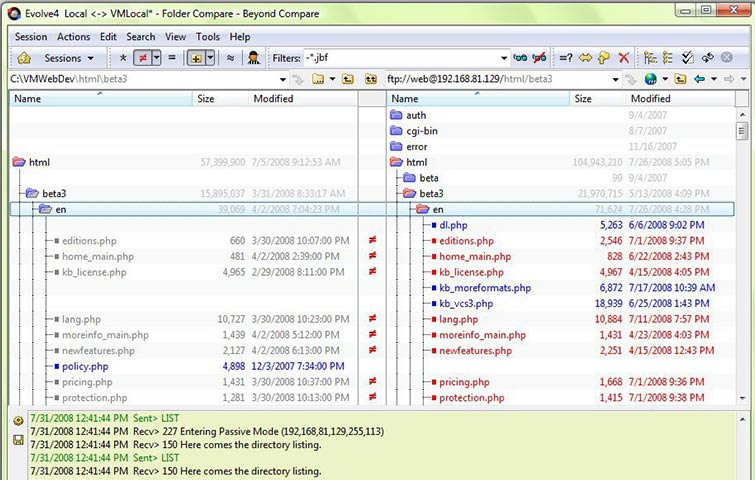Viewport: 755px width, 480px height.
Task: Click the blue back arrow icon
Action: coord(700,79)
